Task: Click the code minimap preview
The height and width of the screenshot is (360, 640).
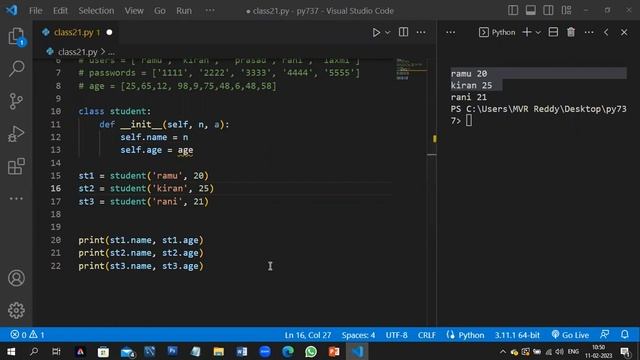Action: [411, 69]
